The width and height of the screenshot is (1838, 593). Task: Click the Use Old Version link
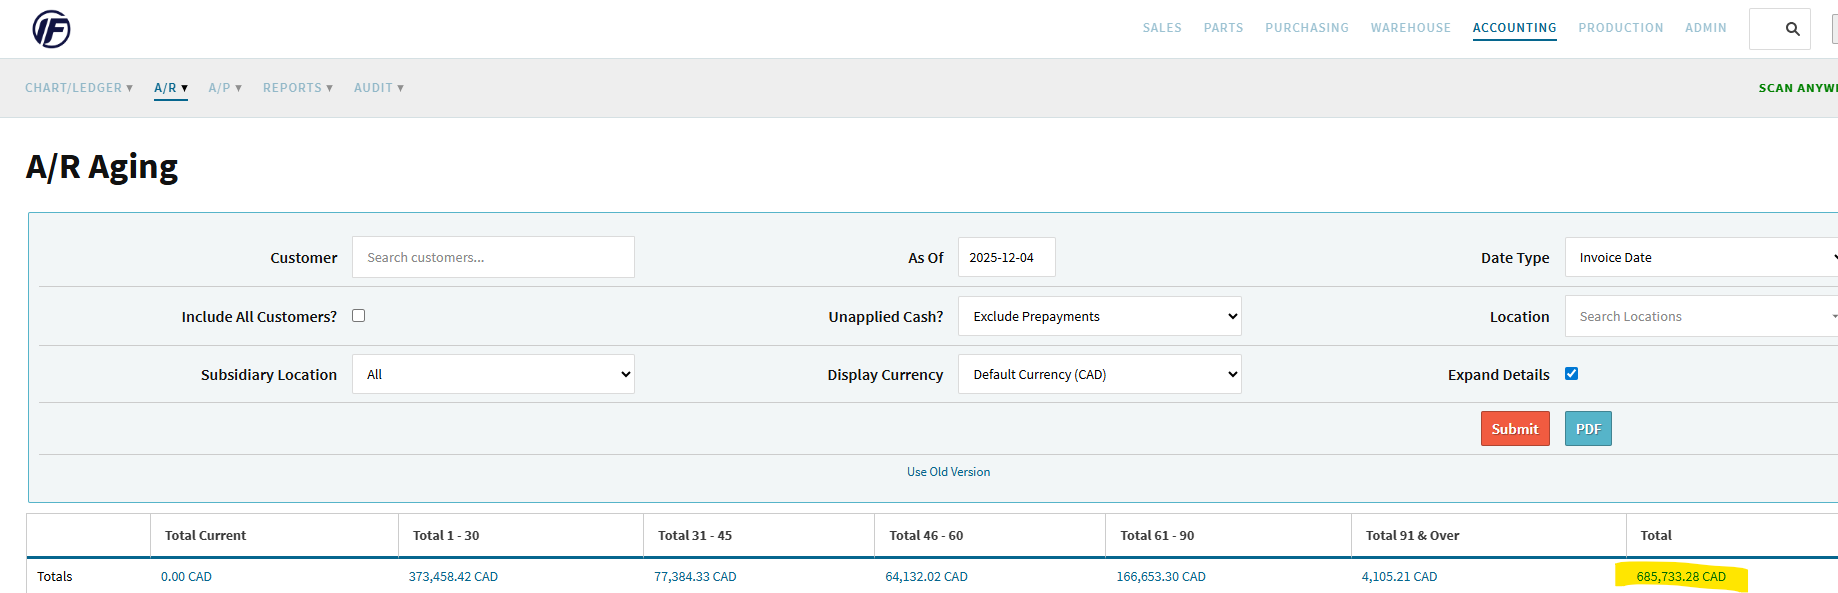coord(948,472)
